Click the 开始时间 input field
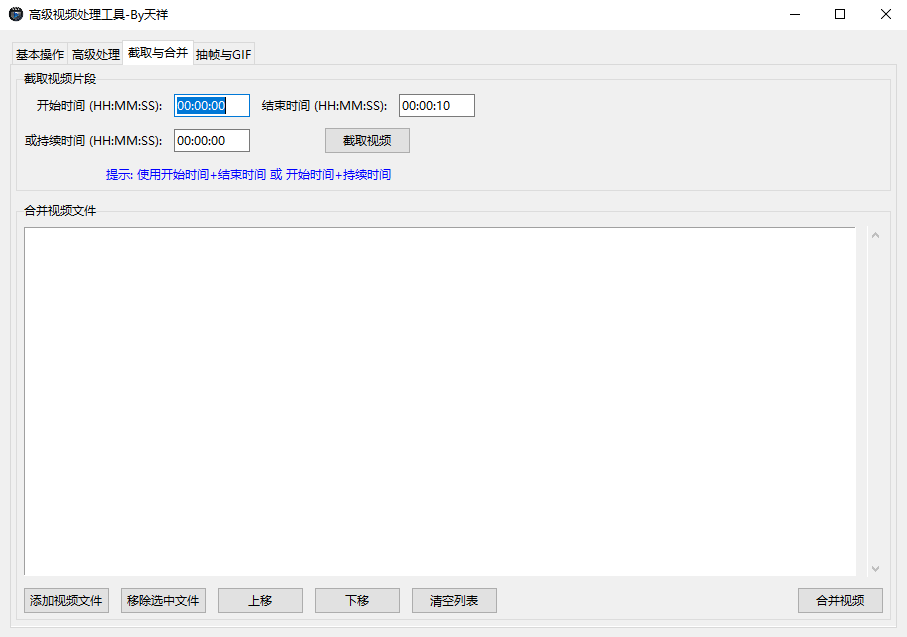Screen dimensions: 907x637 coord(212,106)
